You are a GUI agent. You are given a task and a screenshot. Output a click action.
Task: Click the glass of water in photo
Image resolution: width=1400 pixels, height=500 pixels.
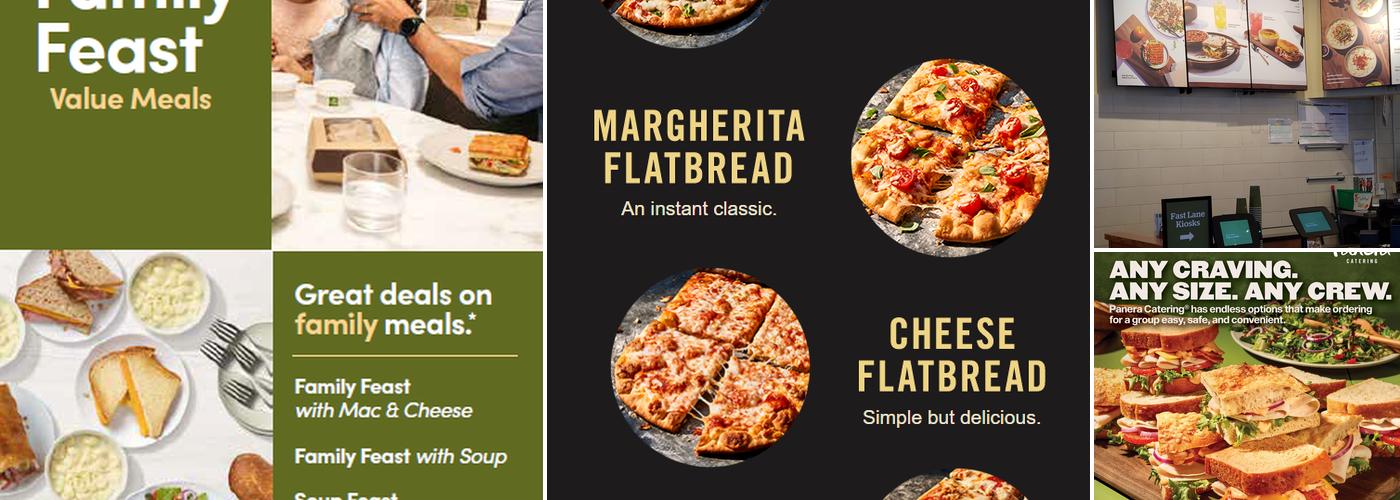click(374, 191)
